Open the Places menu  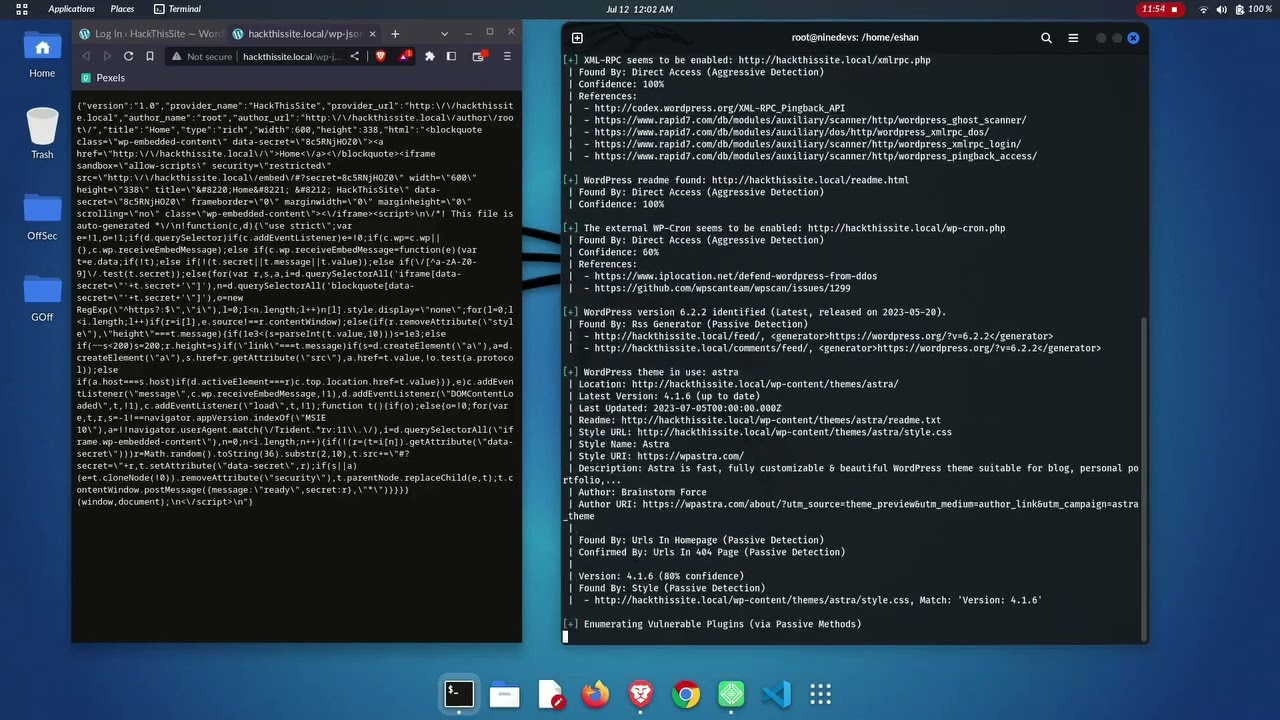(x=122, y=9)
